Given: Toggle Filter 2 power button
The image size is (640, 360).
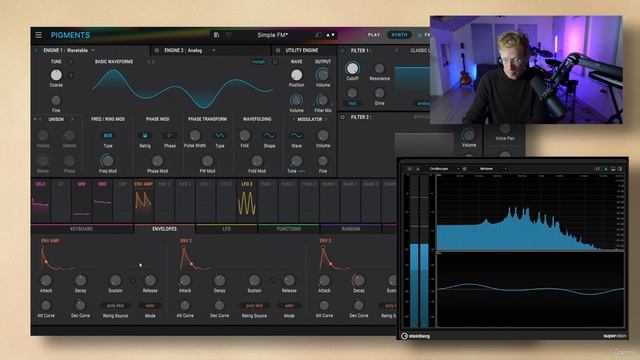Looking at the screenshot, I should (342, 117).
